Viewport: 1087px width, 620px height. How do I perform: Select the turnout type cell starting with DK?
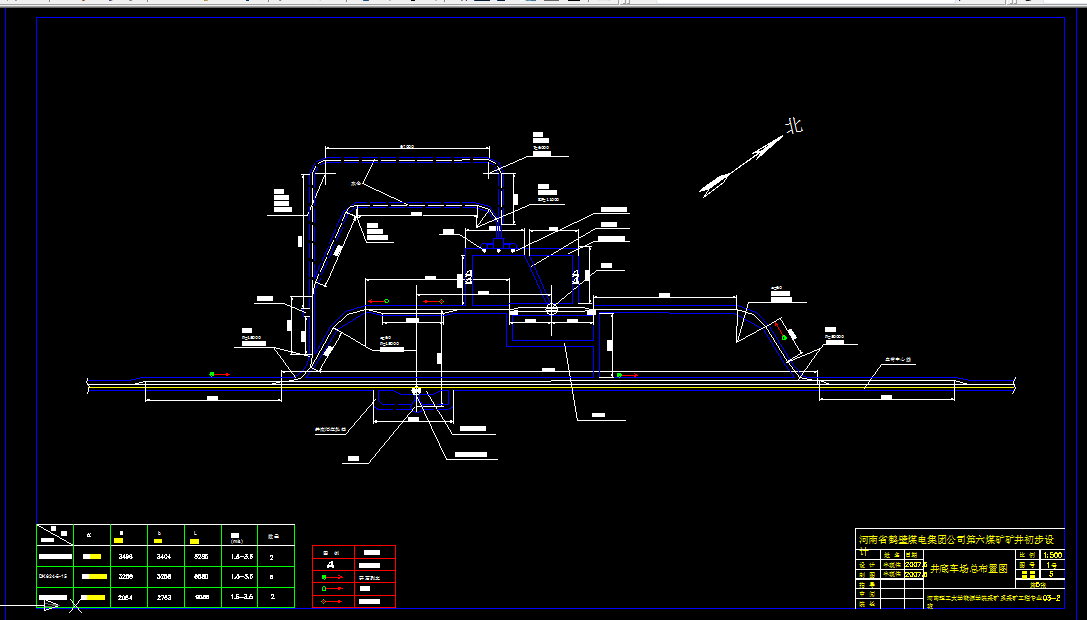pos(53,576)
